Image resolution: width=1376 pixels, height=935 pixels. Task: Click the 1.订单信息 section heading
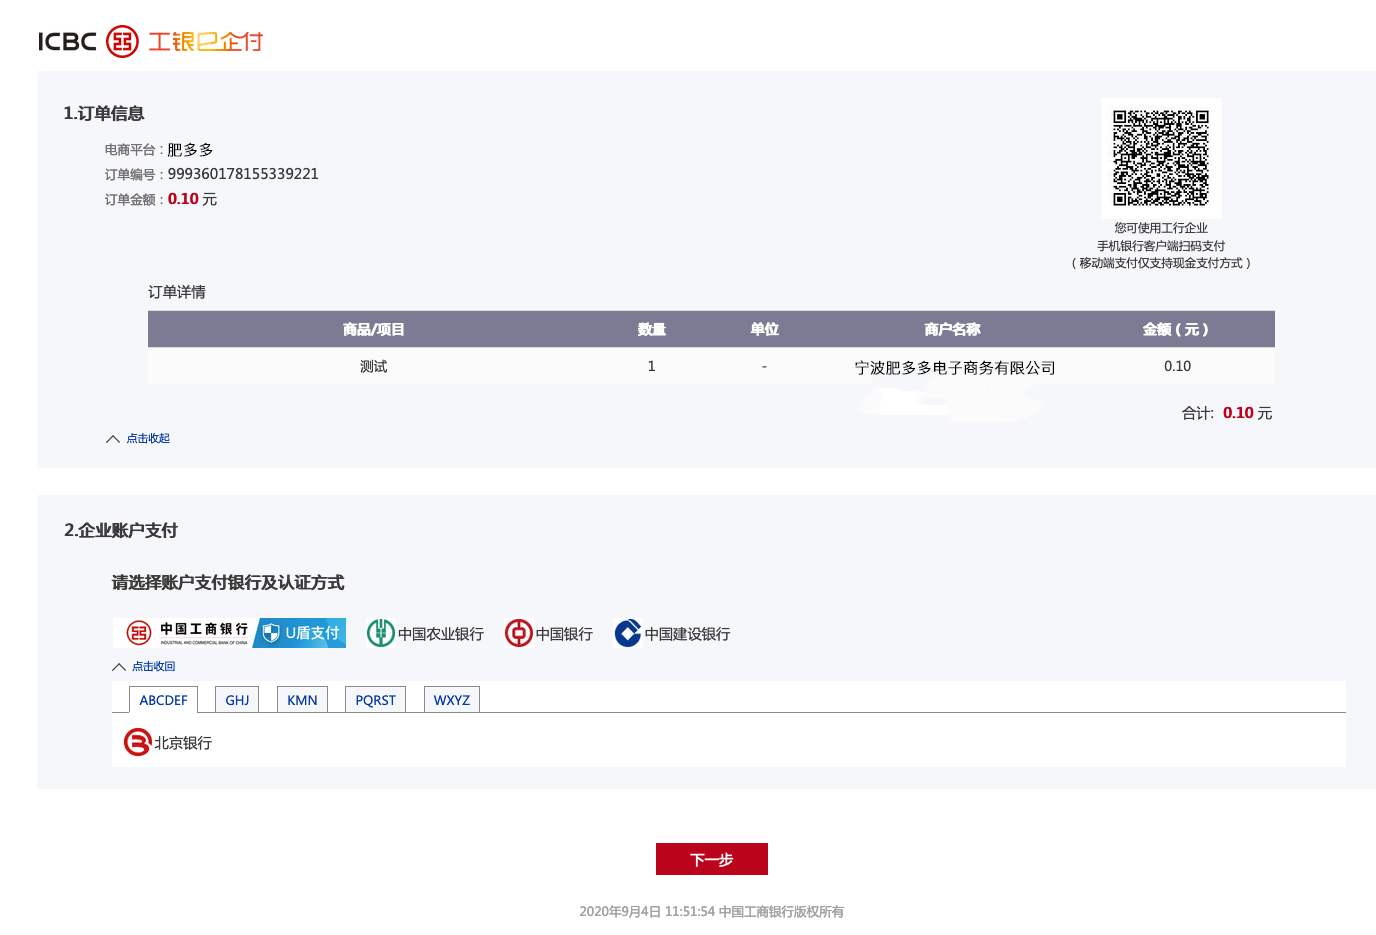pos(104,114)
